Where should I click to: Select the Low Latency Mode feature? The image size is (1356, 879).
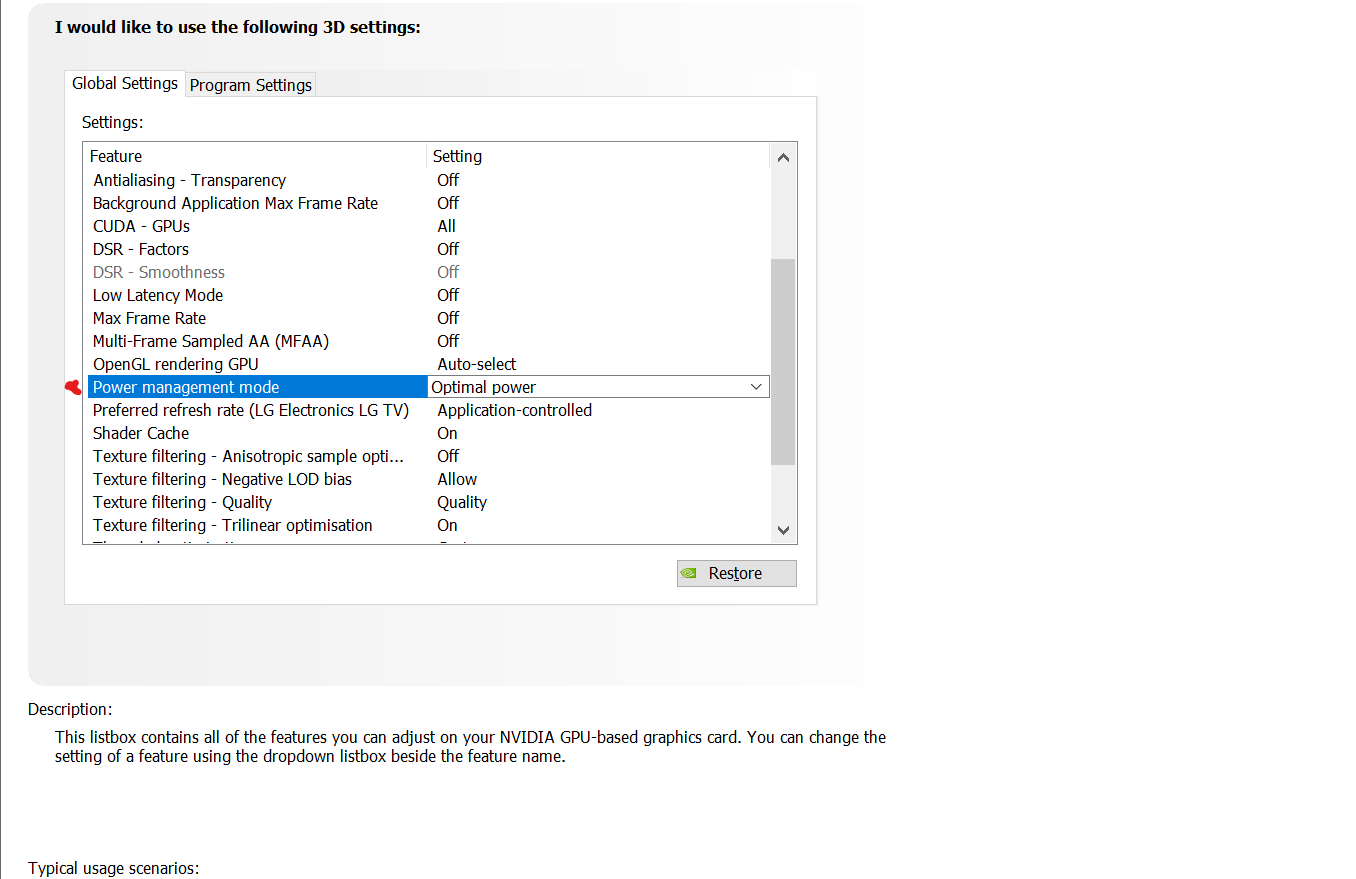tap(157, 295)
